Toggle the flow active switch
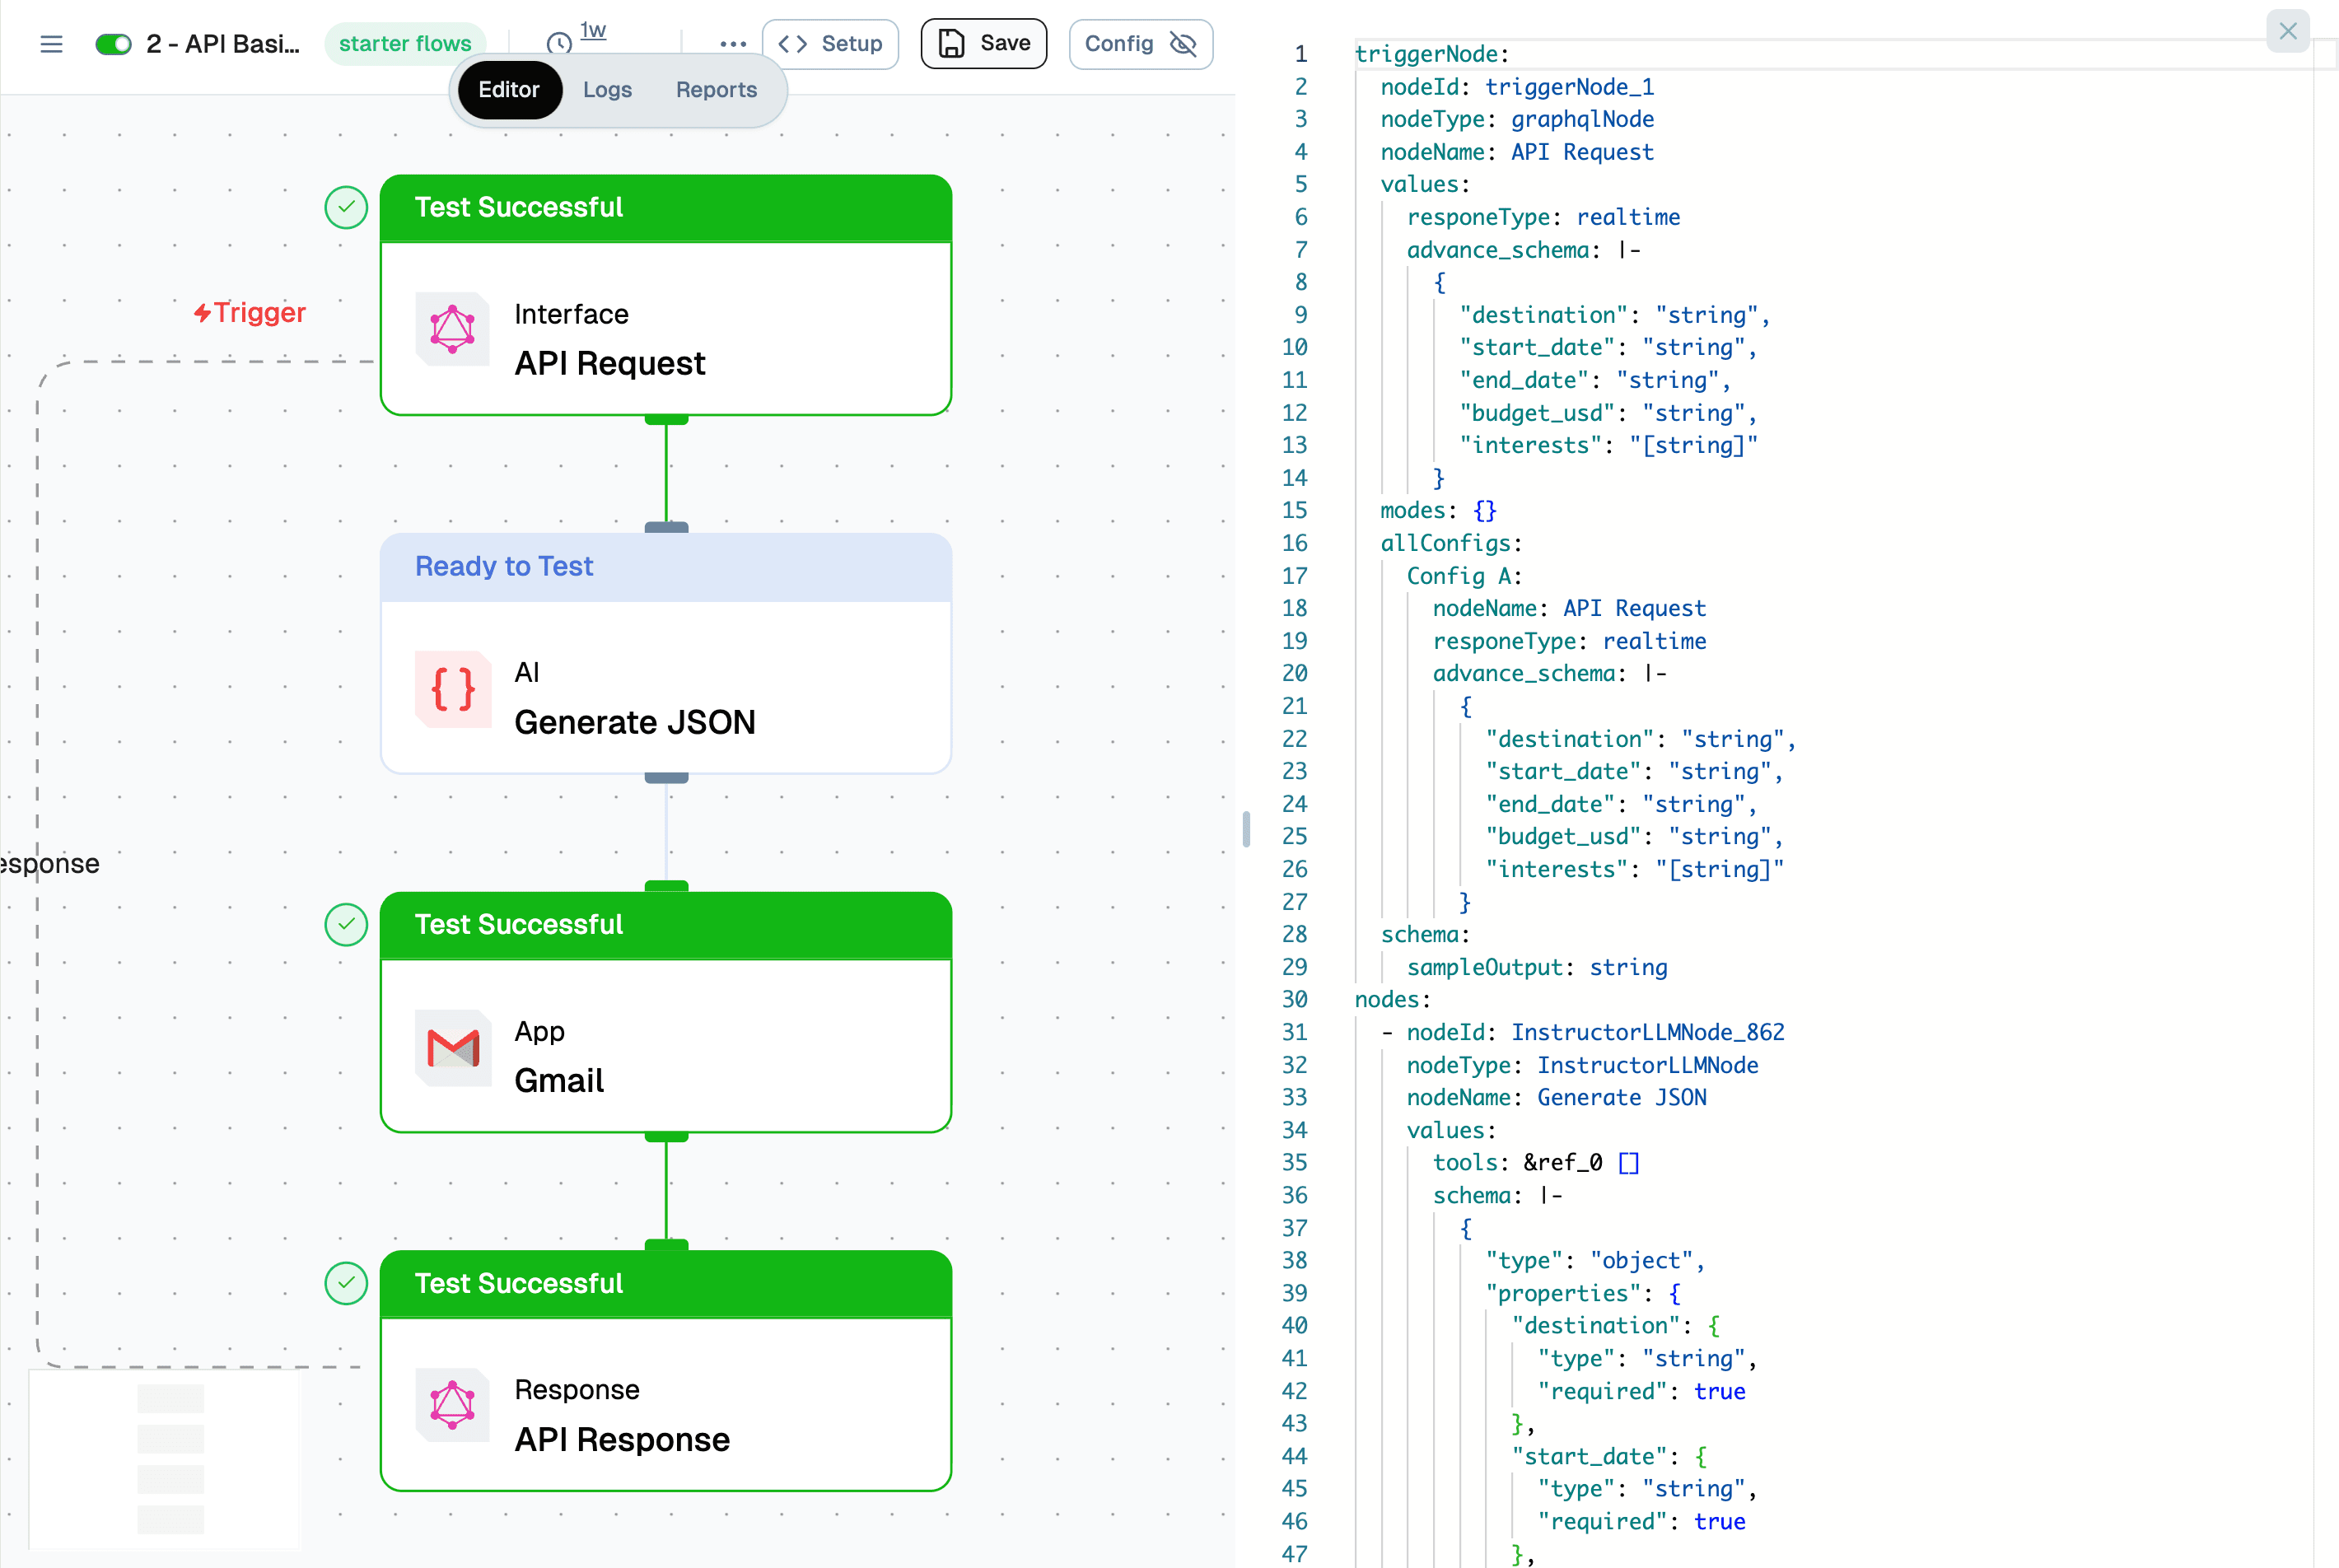Viewport: 2339px width, 1568px height. pyautogui.click(x=113, y=44)
